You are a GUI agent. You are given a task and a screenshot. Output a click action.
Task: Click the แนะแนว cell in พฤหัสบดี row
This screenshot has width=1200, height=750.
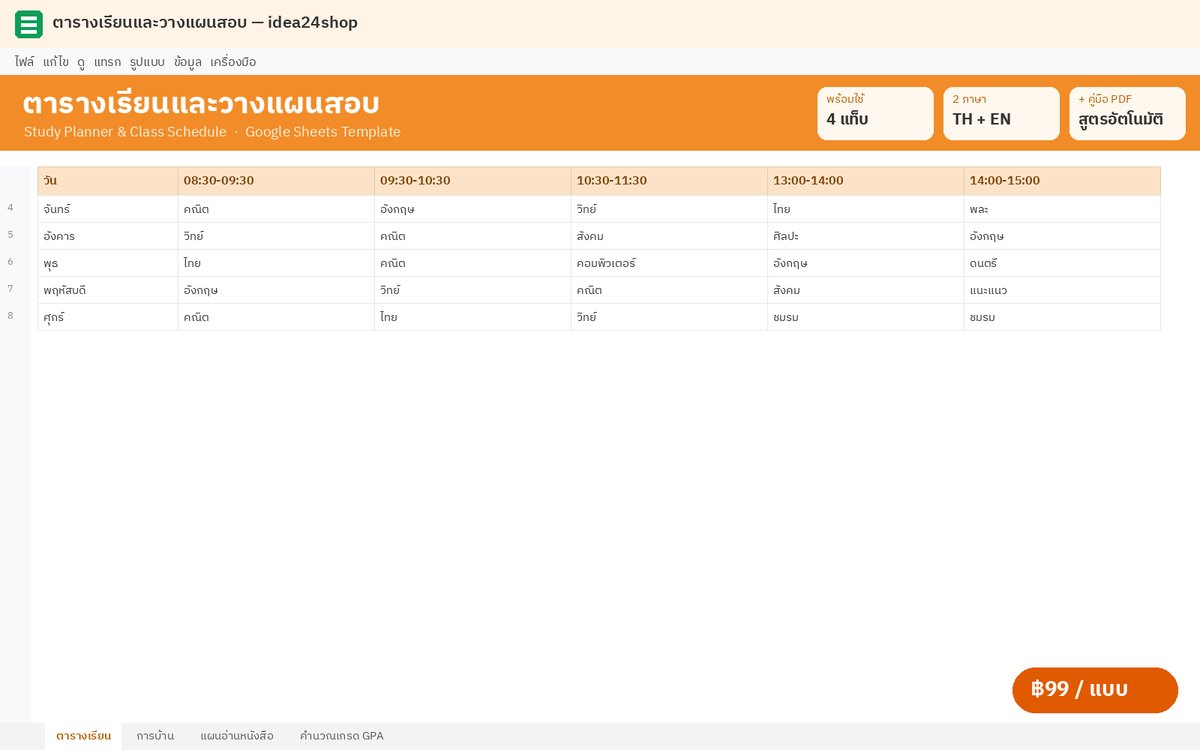1062,290
